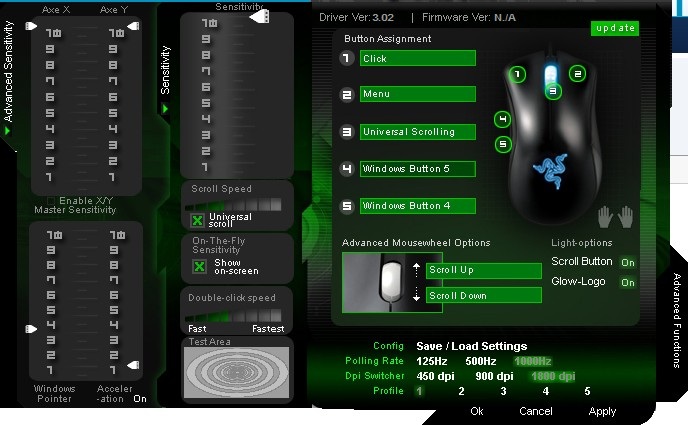Click Save / Load Settings
This screenshot has width=688, height=425.
(x=472, y=346)
